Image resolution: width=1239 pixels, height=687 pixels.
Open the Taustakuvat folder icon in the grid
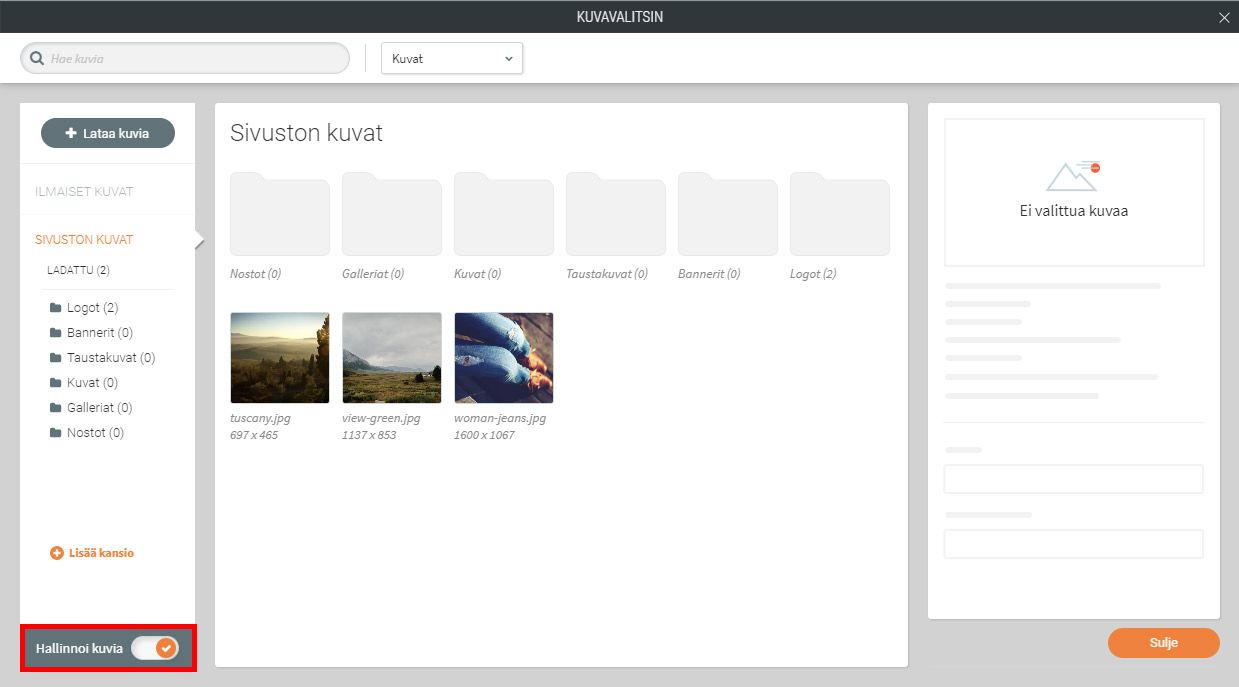point(616,214)
